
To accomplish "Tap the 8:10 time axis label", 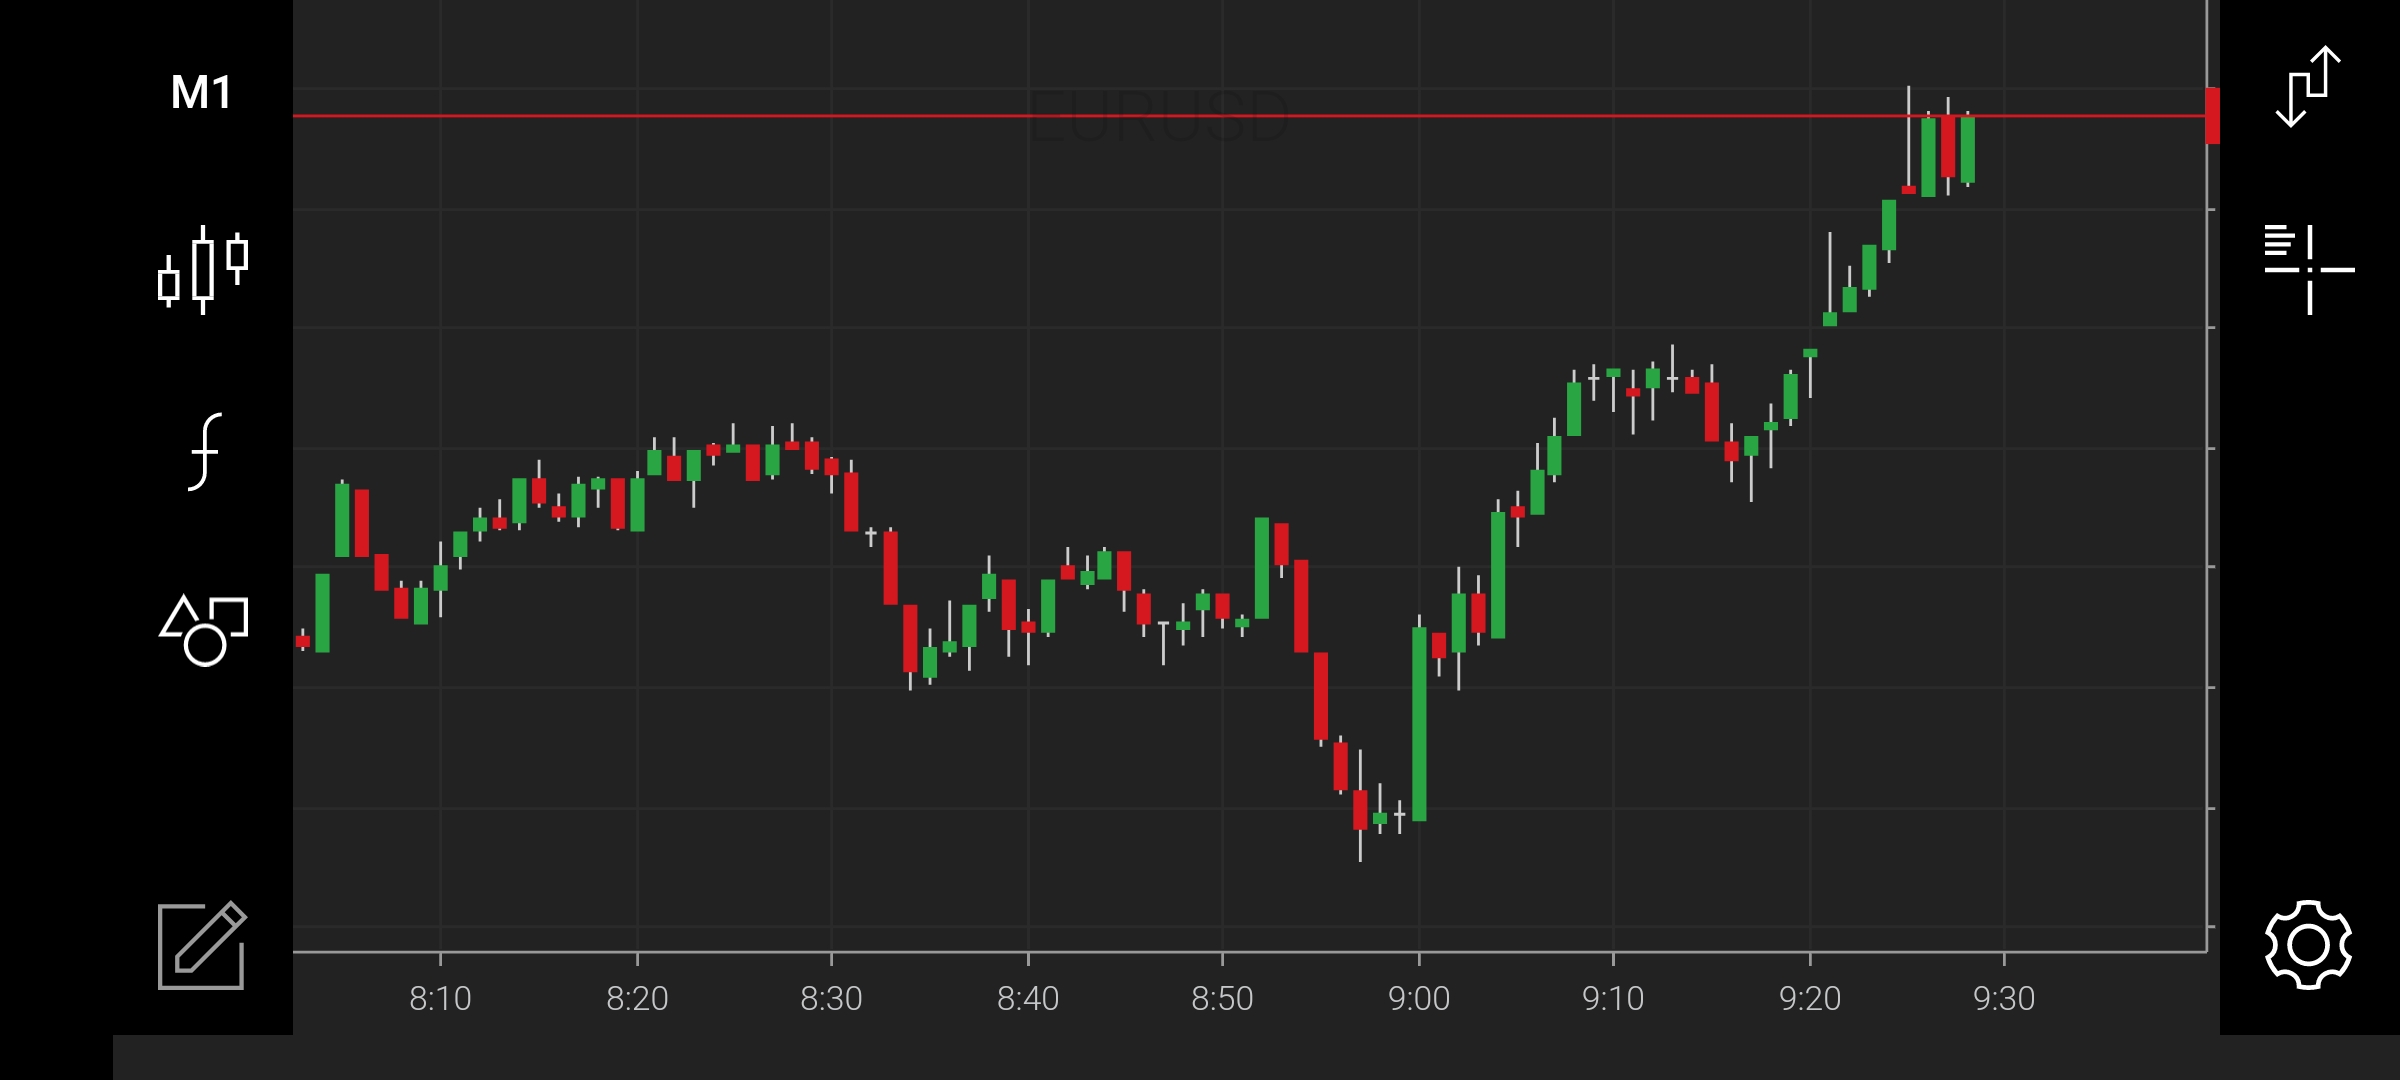I will (440, 998).
